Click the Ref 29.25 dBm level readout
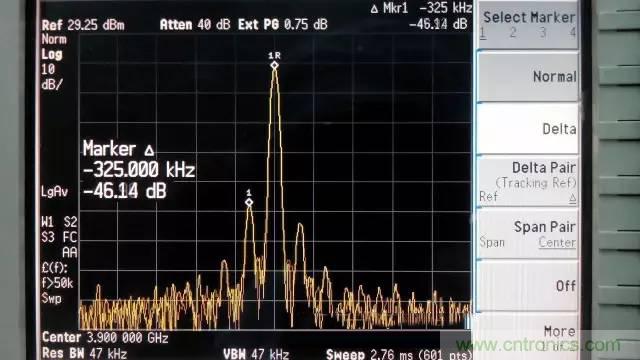640x360 pixels. 83,25
